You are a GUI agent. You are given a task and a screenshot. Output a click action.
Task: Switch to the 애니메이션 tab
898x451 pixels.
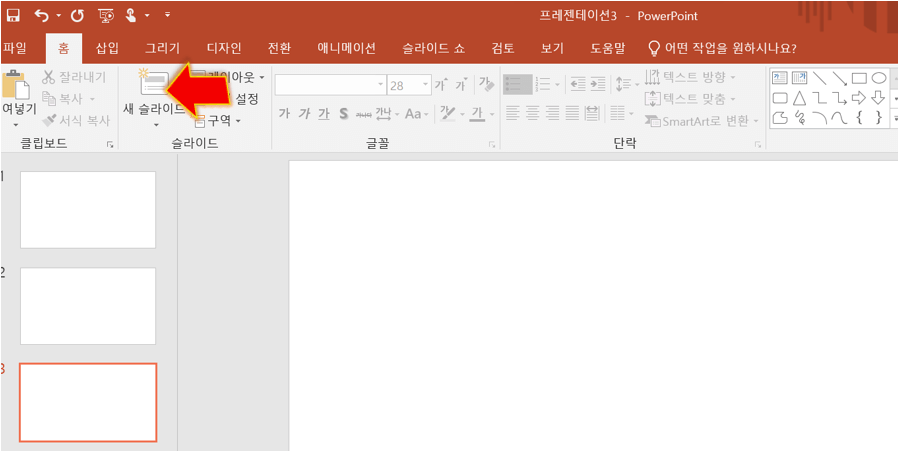pyautogui.click(x=346, y=49)
